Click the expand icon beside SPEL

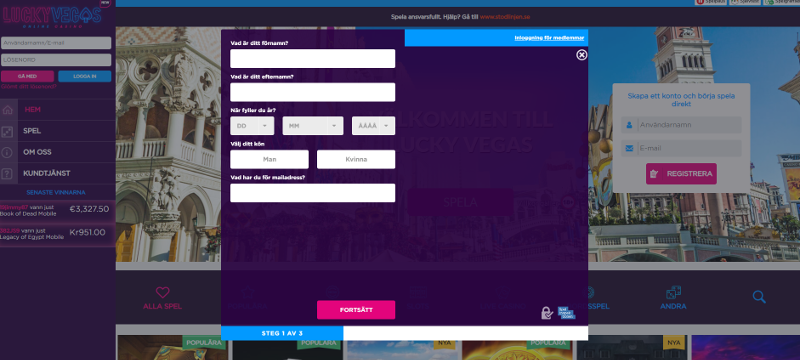(x=7, y=132)
